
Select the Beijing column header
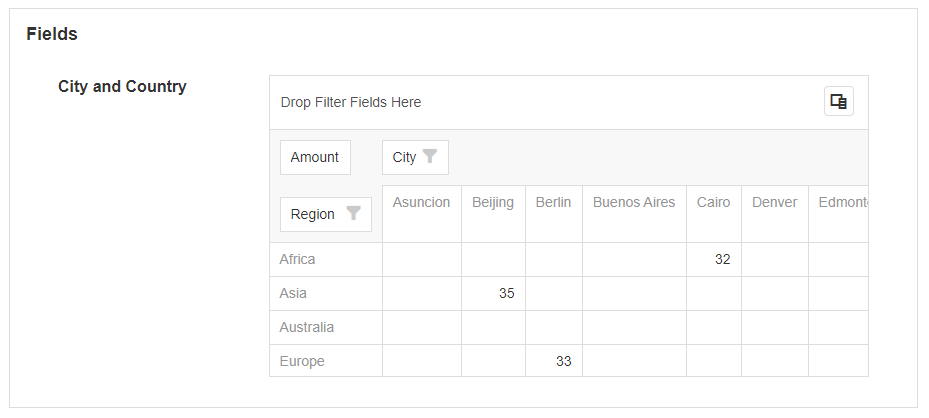(493, 202)
